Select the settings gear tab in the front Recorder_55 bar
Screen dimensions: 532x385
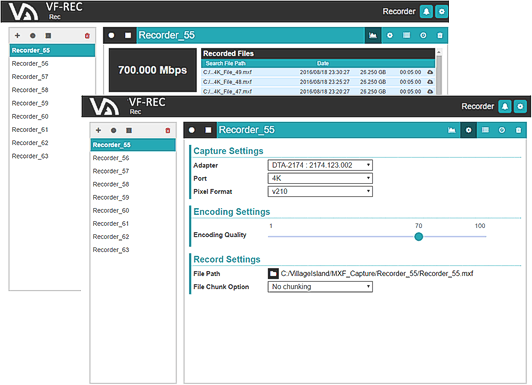tap(468, 130)
